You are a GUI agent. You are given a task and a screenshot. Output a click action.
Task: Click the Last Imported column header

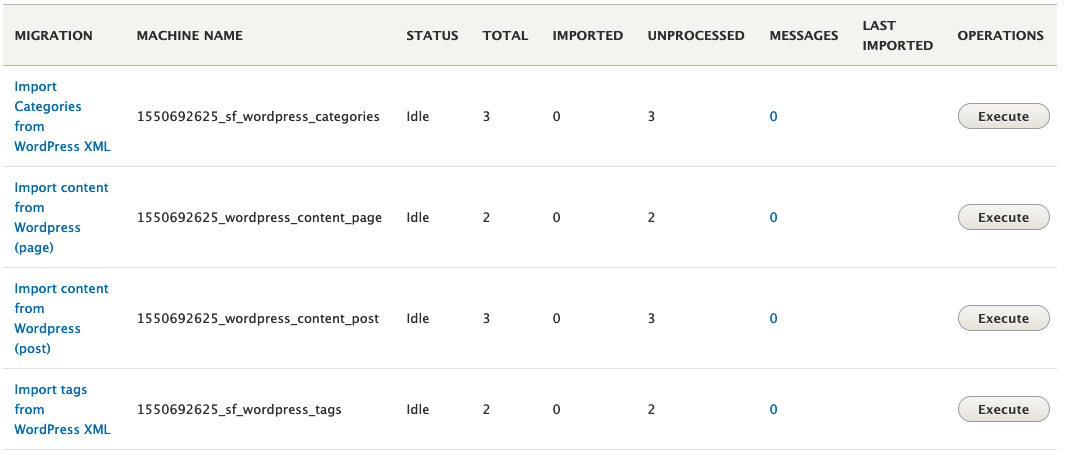896,35
